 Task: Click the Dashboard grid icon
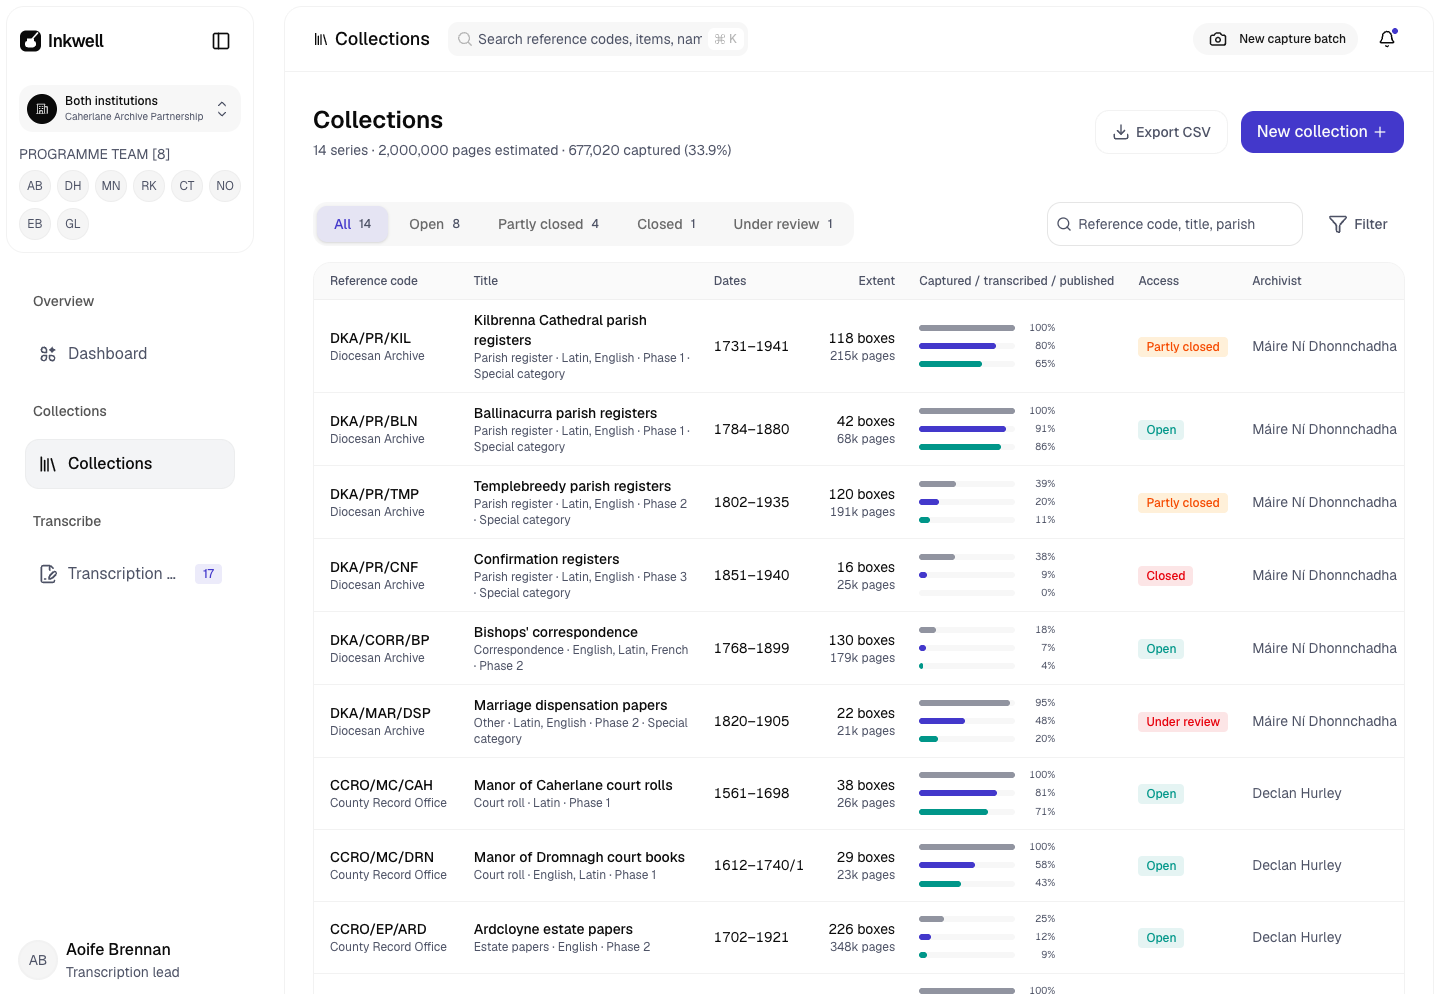tap(48, 354)
